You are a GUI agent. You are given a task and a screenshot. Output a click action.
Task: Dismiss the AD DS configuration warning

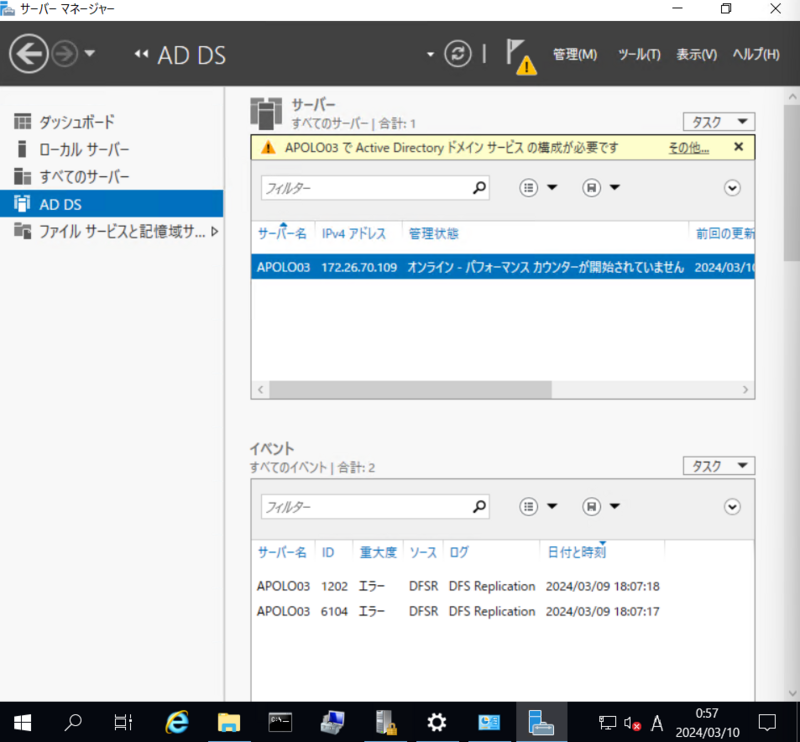(738, 147)
